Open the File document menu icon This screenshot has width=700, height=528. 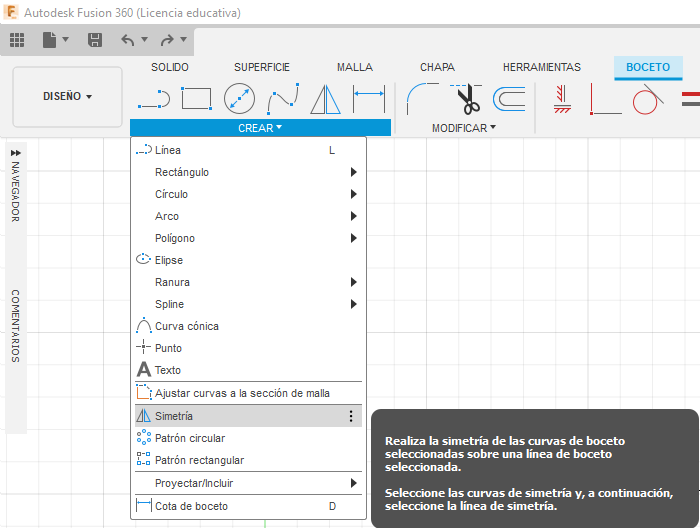point(49,40)
